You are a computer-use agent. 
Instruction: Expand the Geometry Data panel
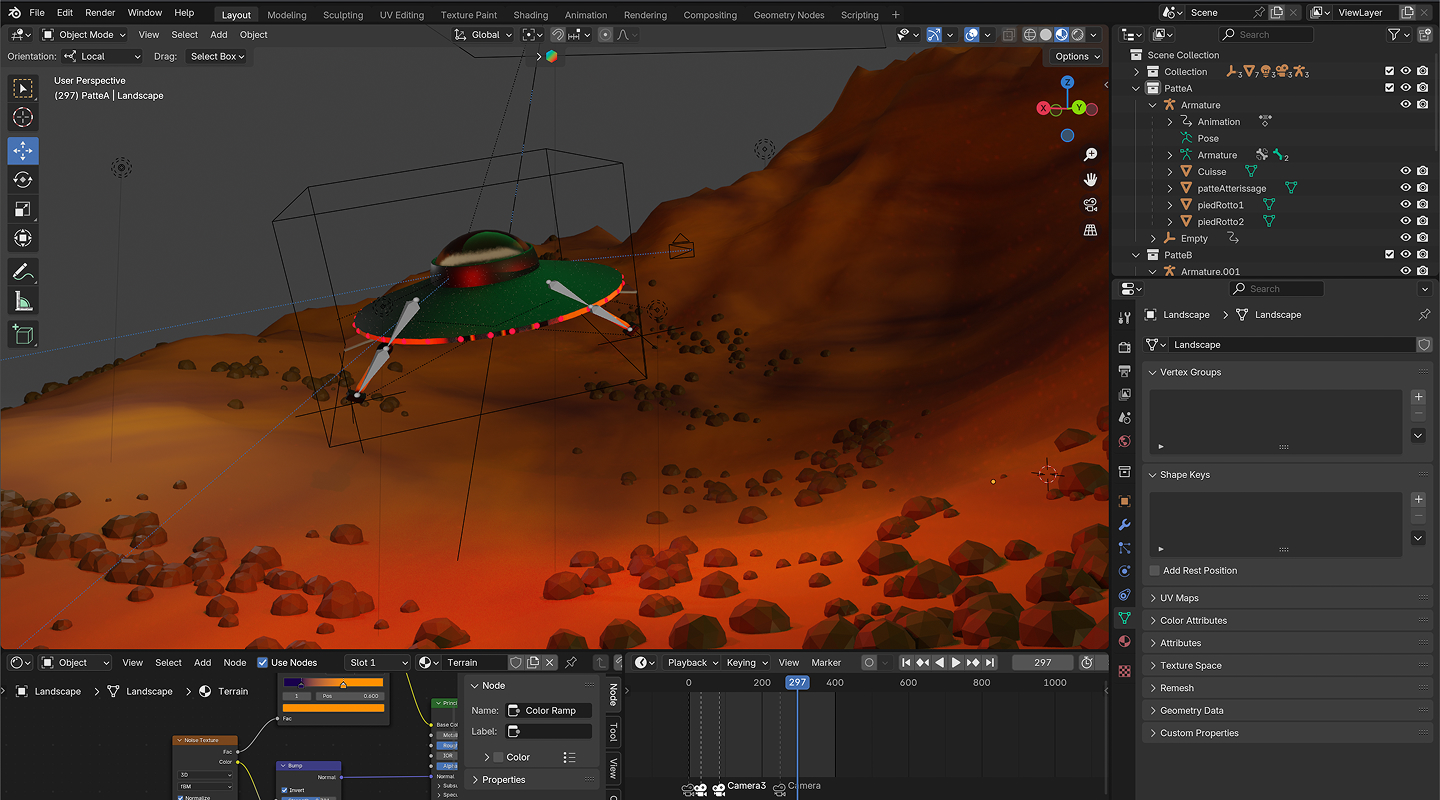pos(1191,711)
